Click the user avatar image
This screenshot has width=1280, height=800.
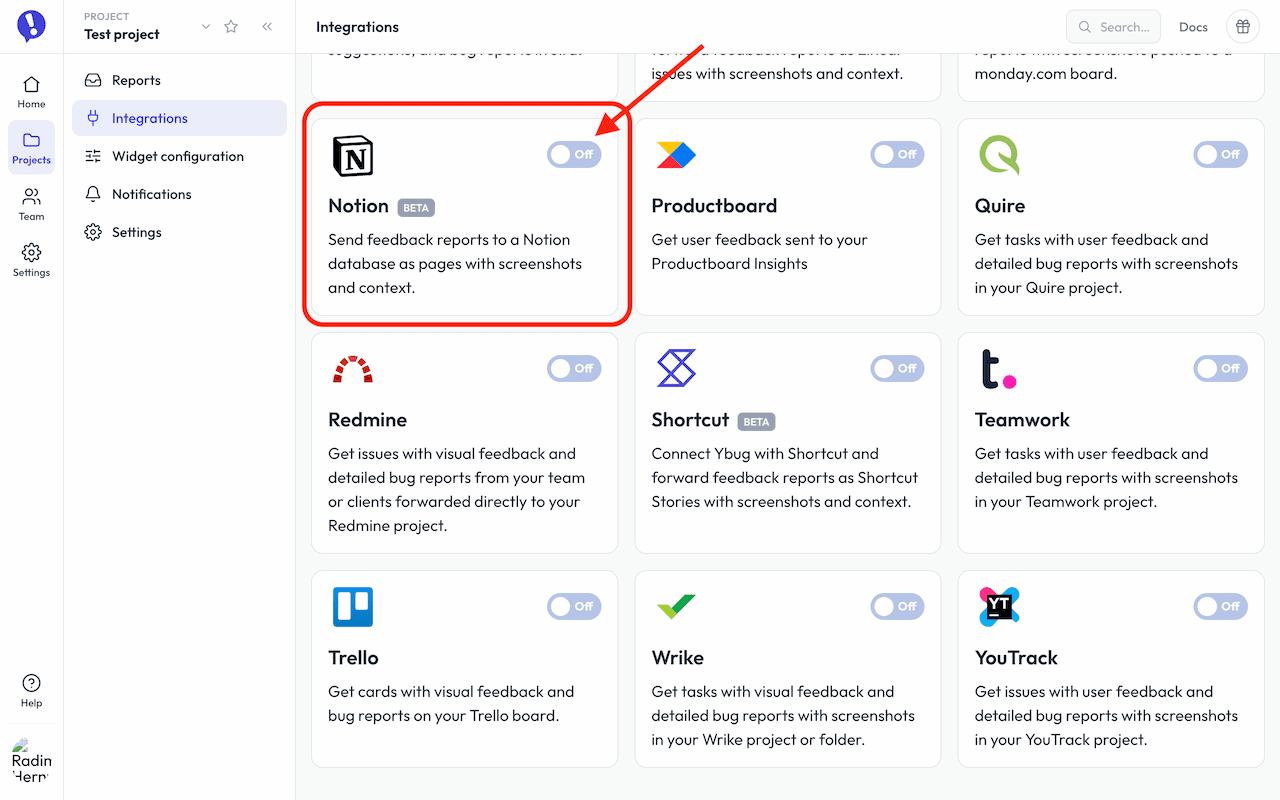[31, 761]
